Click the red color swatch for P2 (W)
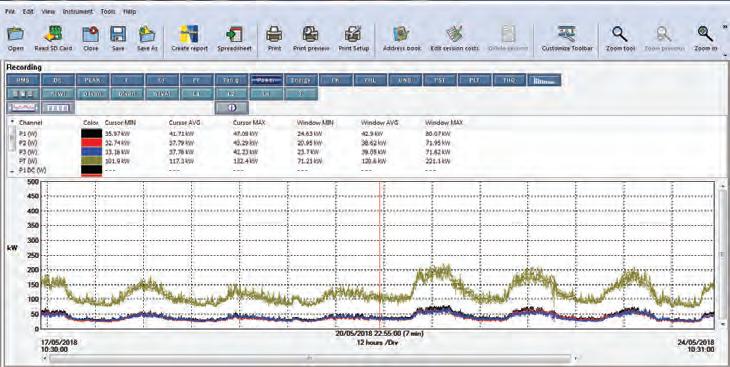 point(91,143)
